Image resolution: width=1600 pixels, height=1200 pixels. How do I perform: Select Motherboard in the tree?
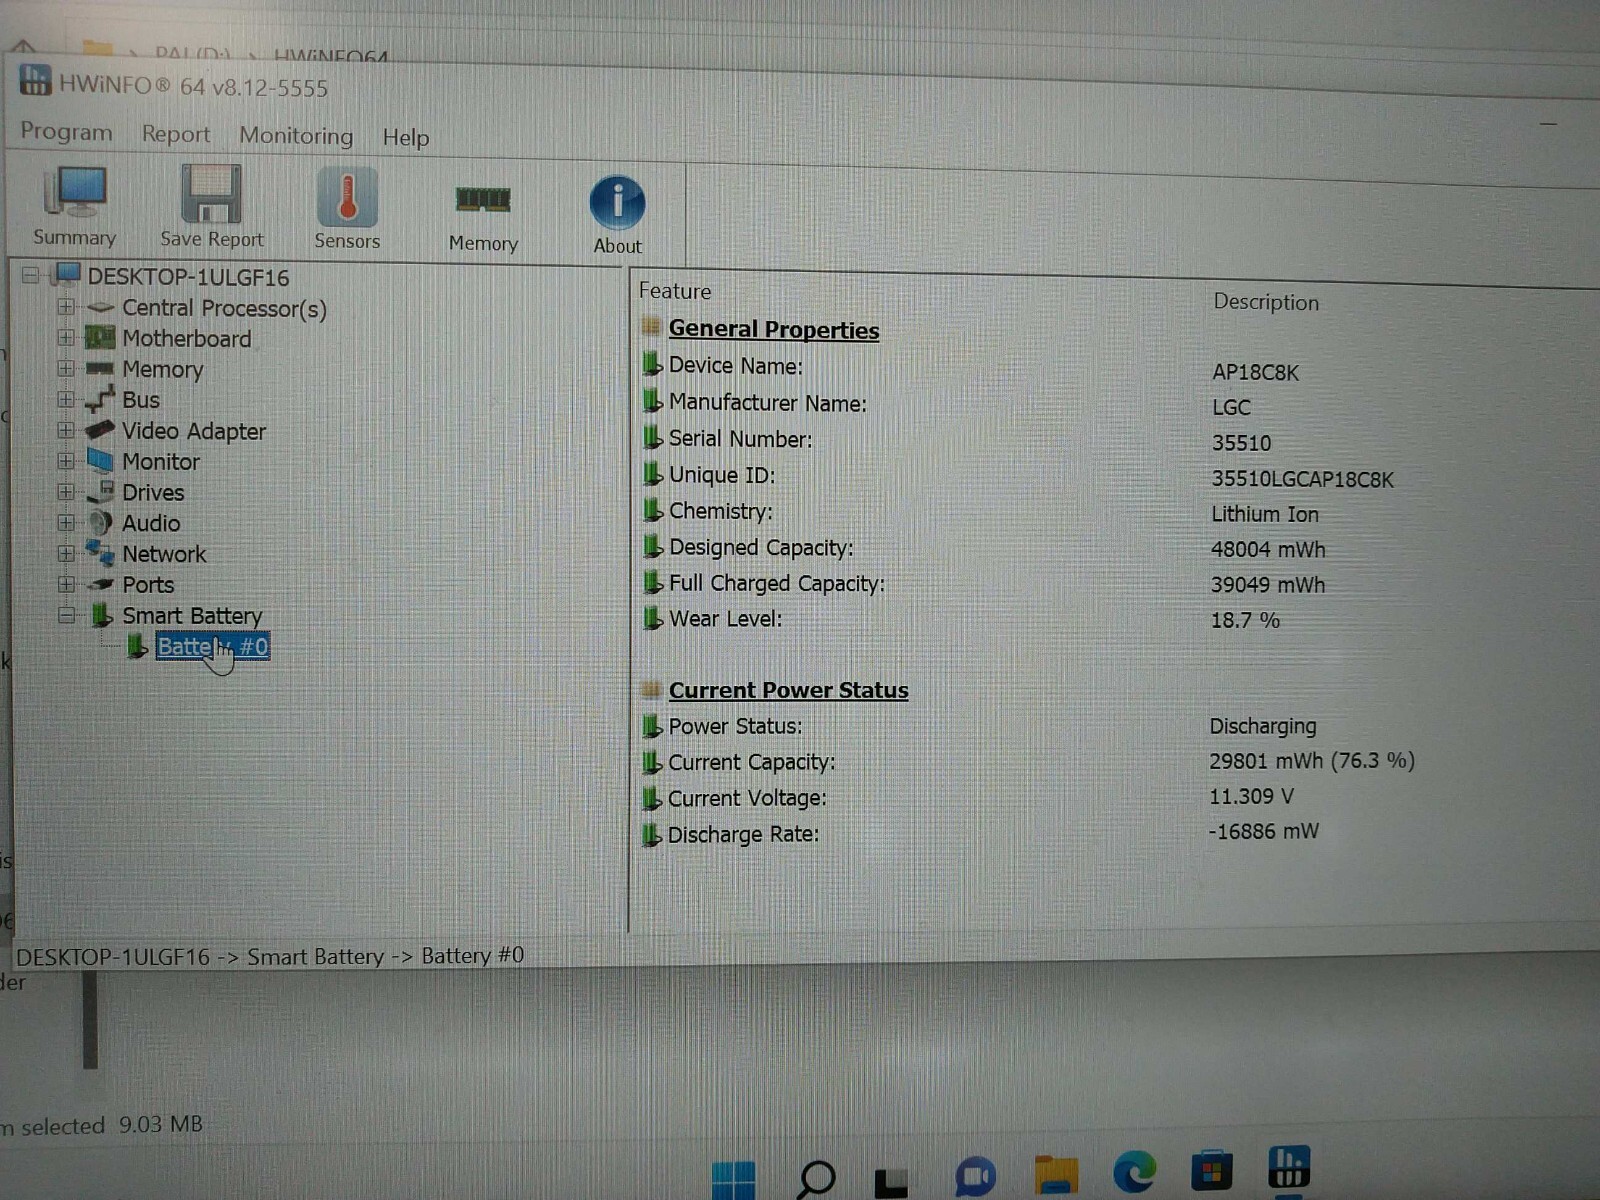[186, 339]
